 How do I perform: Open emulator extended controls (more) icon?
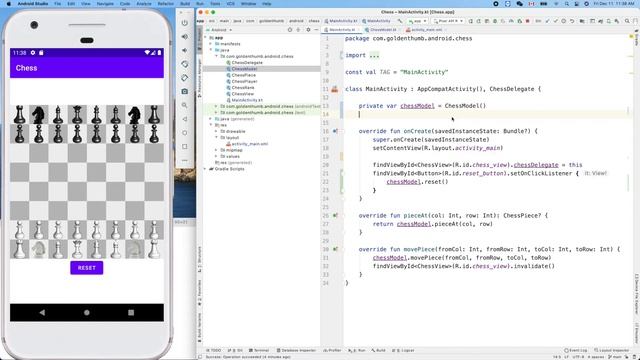click(x=184, y=160)
